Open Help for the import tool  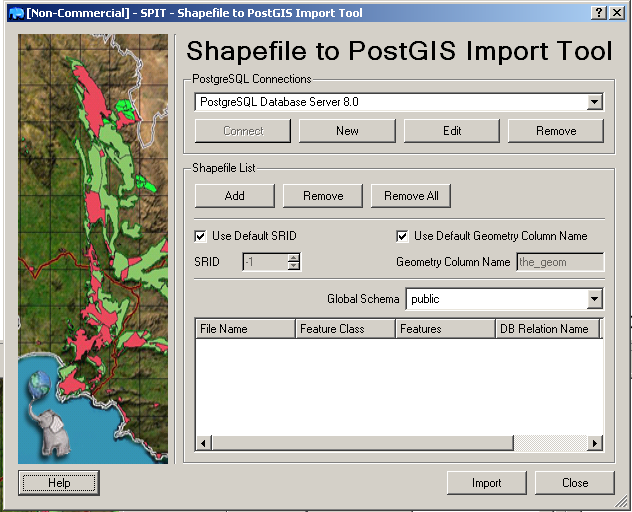click(x=59, y=483)
